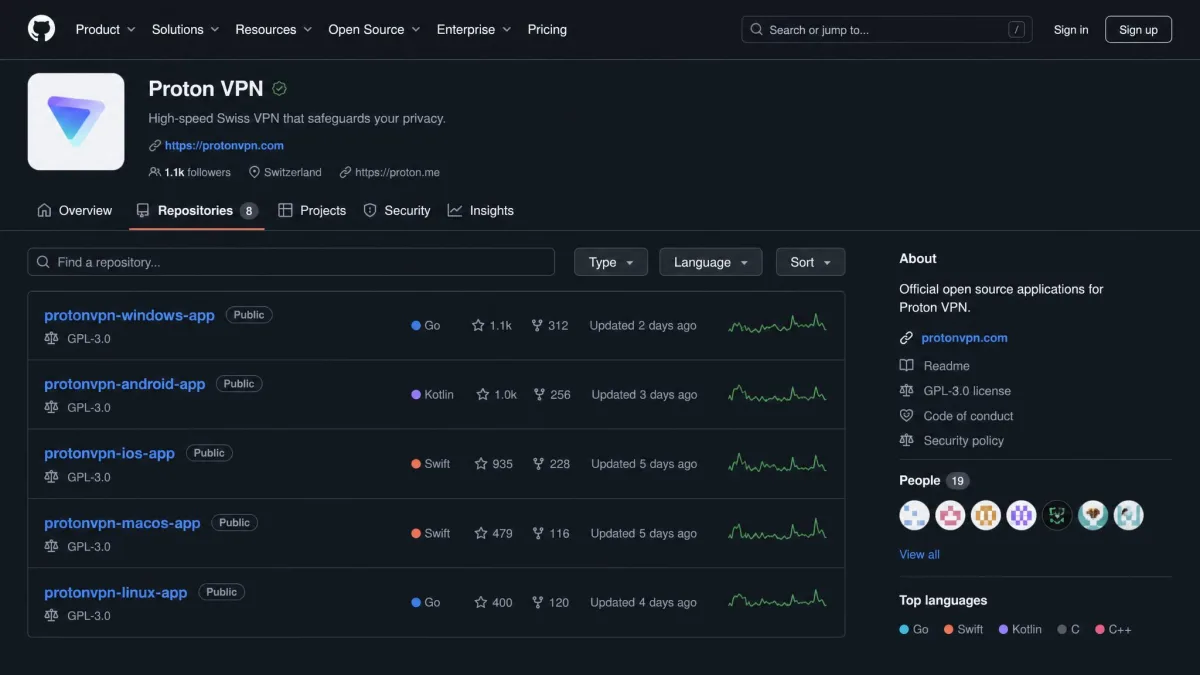Click the first member avatar in People

pos(914,515)
